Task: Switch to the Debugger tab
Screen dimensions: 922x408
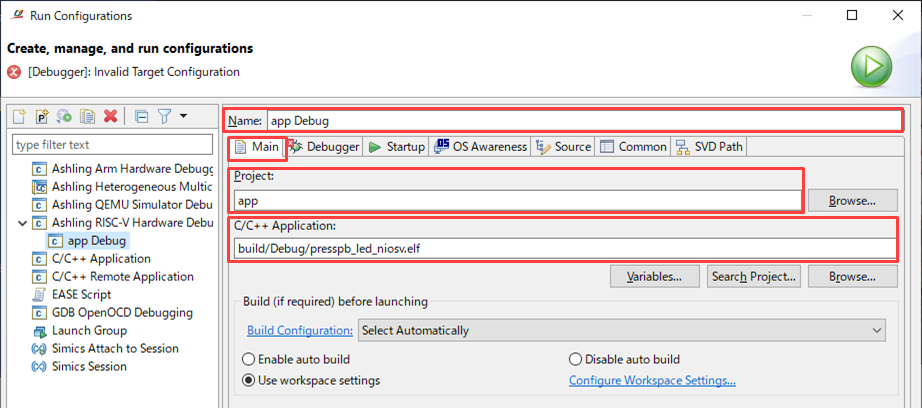Action: click(324, 147)
